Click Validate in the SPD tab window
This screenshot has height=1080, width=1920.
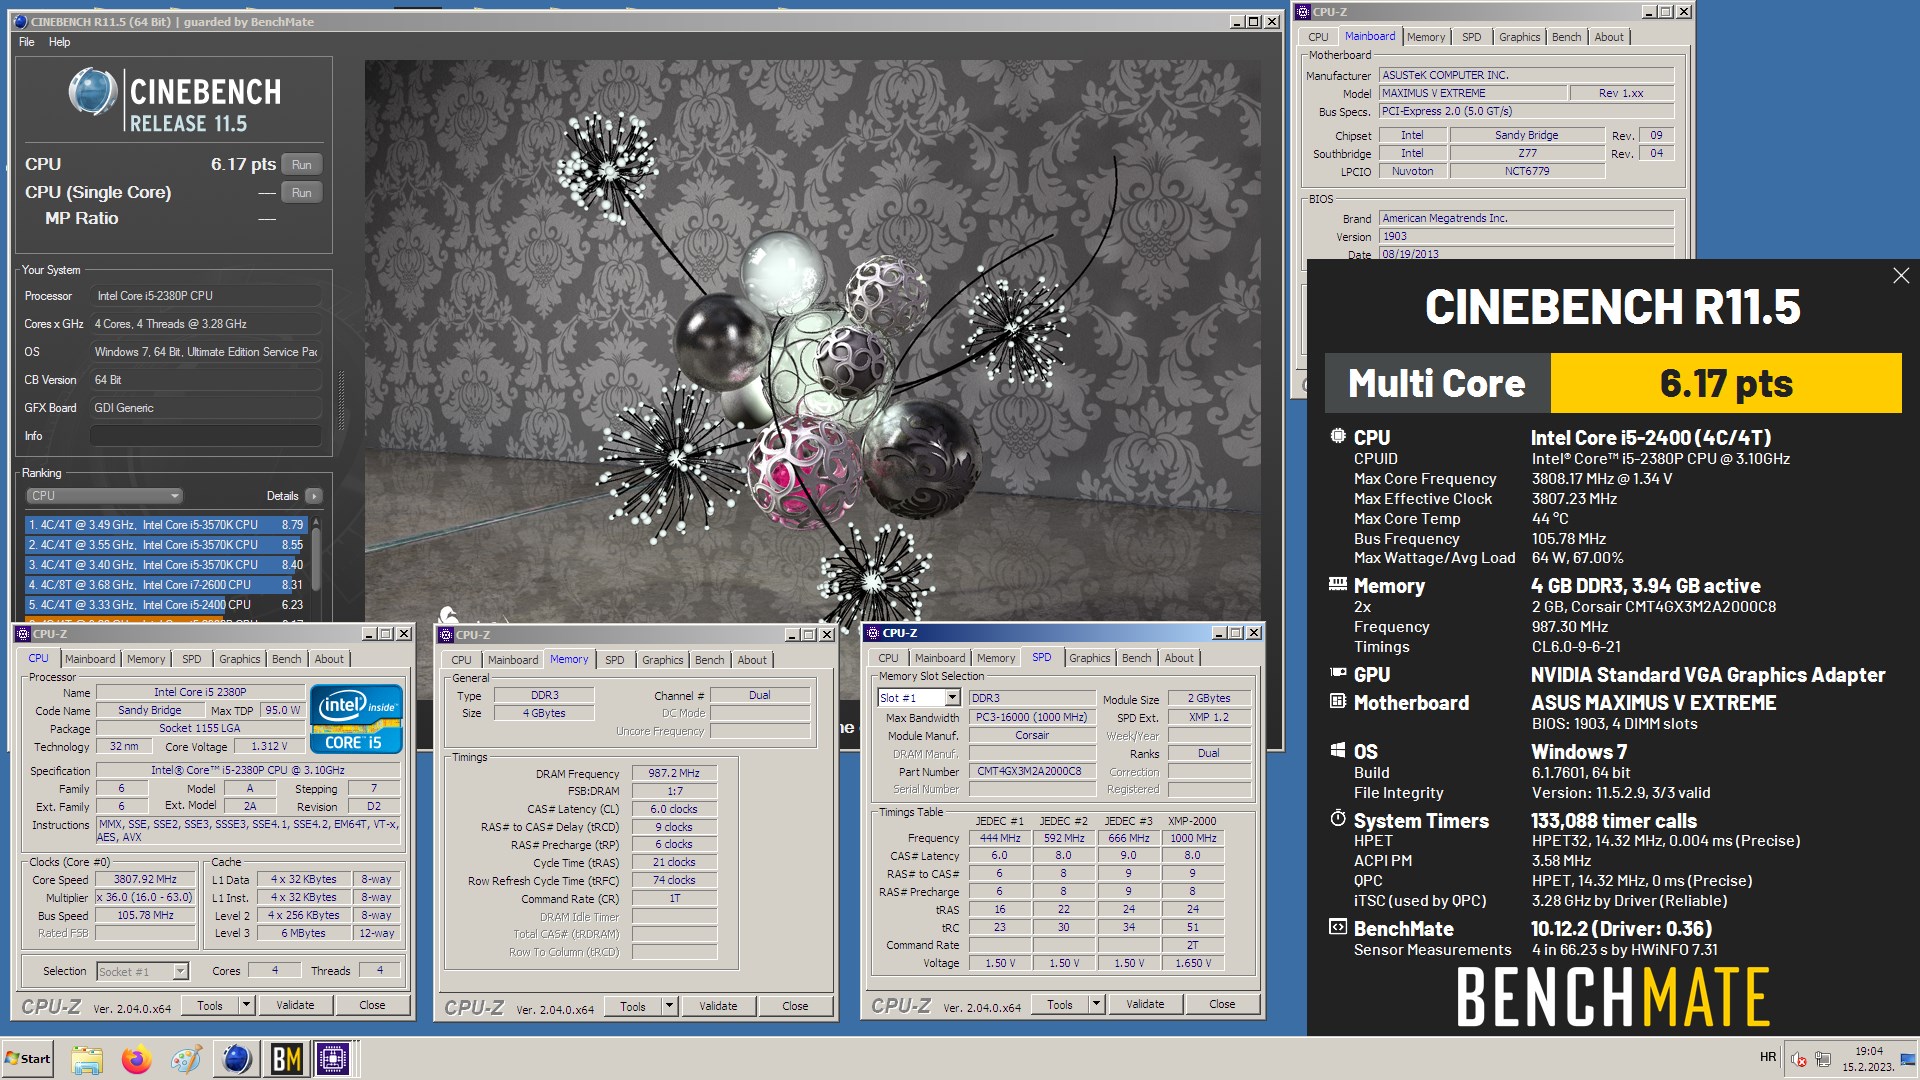click(1145, 1004)
